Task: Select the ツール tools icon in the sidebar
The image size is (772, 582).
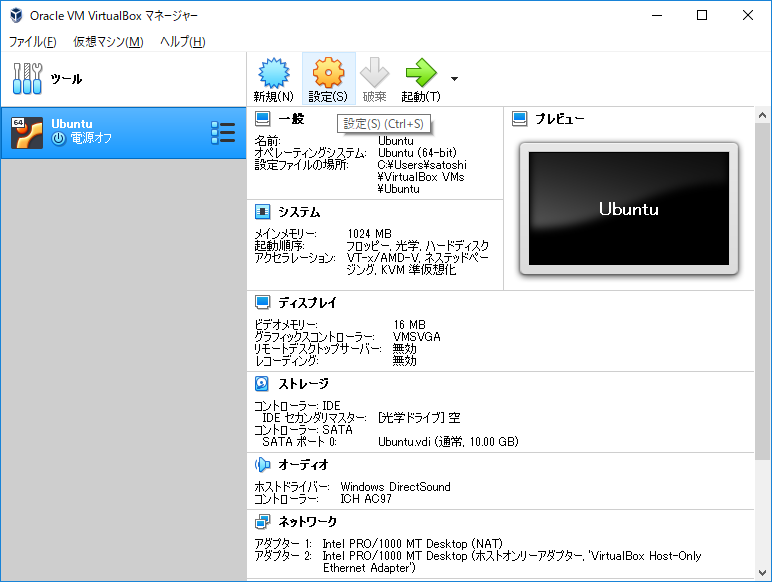Action: (x=27, y=78)
